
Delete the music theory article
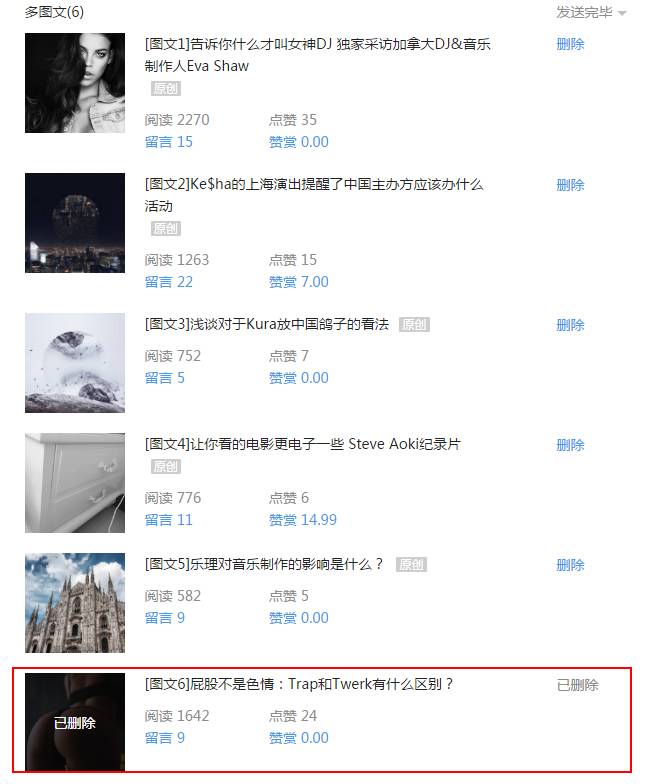[570, 565]
